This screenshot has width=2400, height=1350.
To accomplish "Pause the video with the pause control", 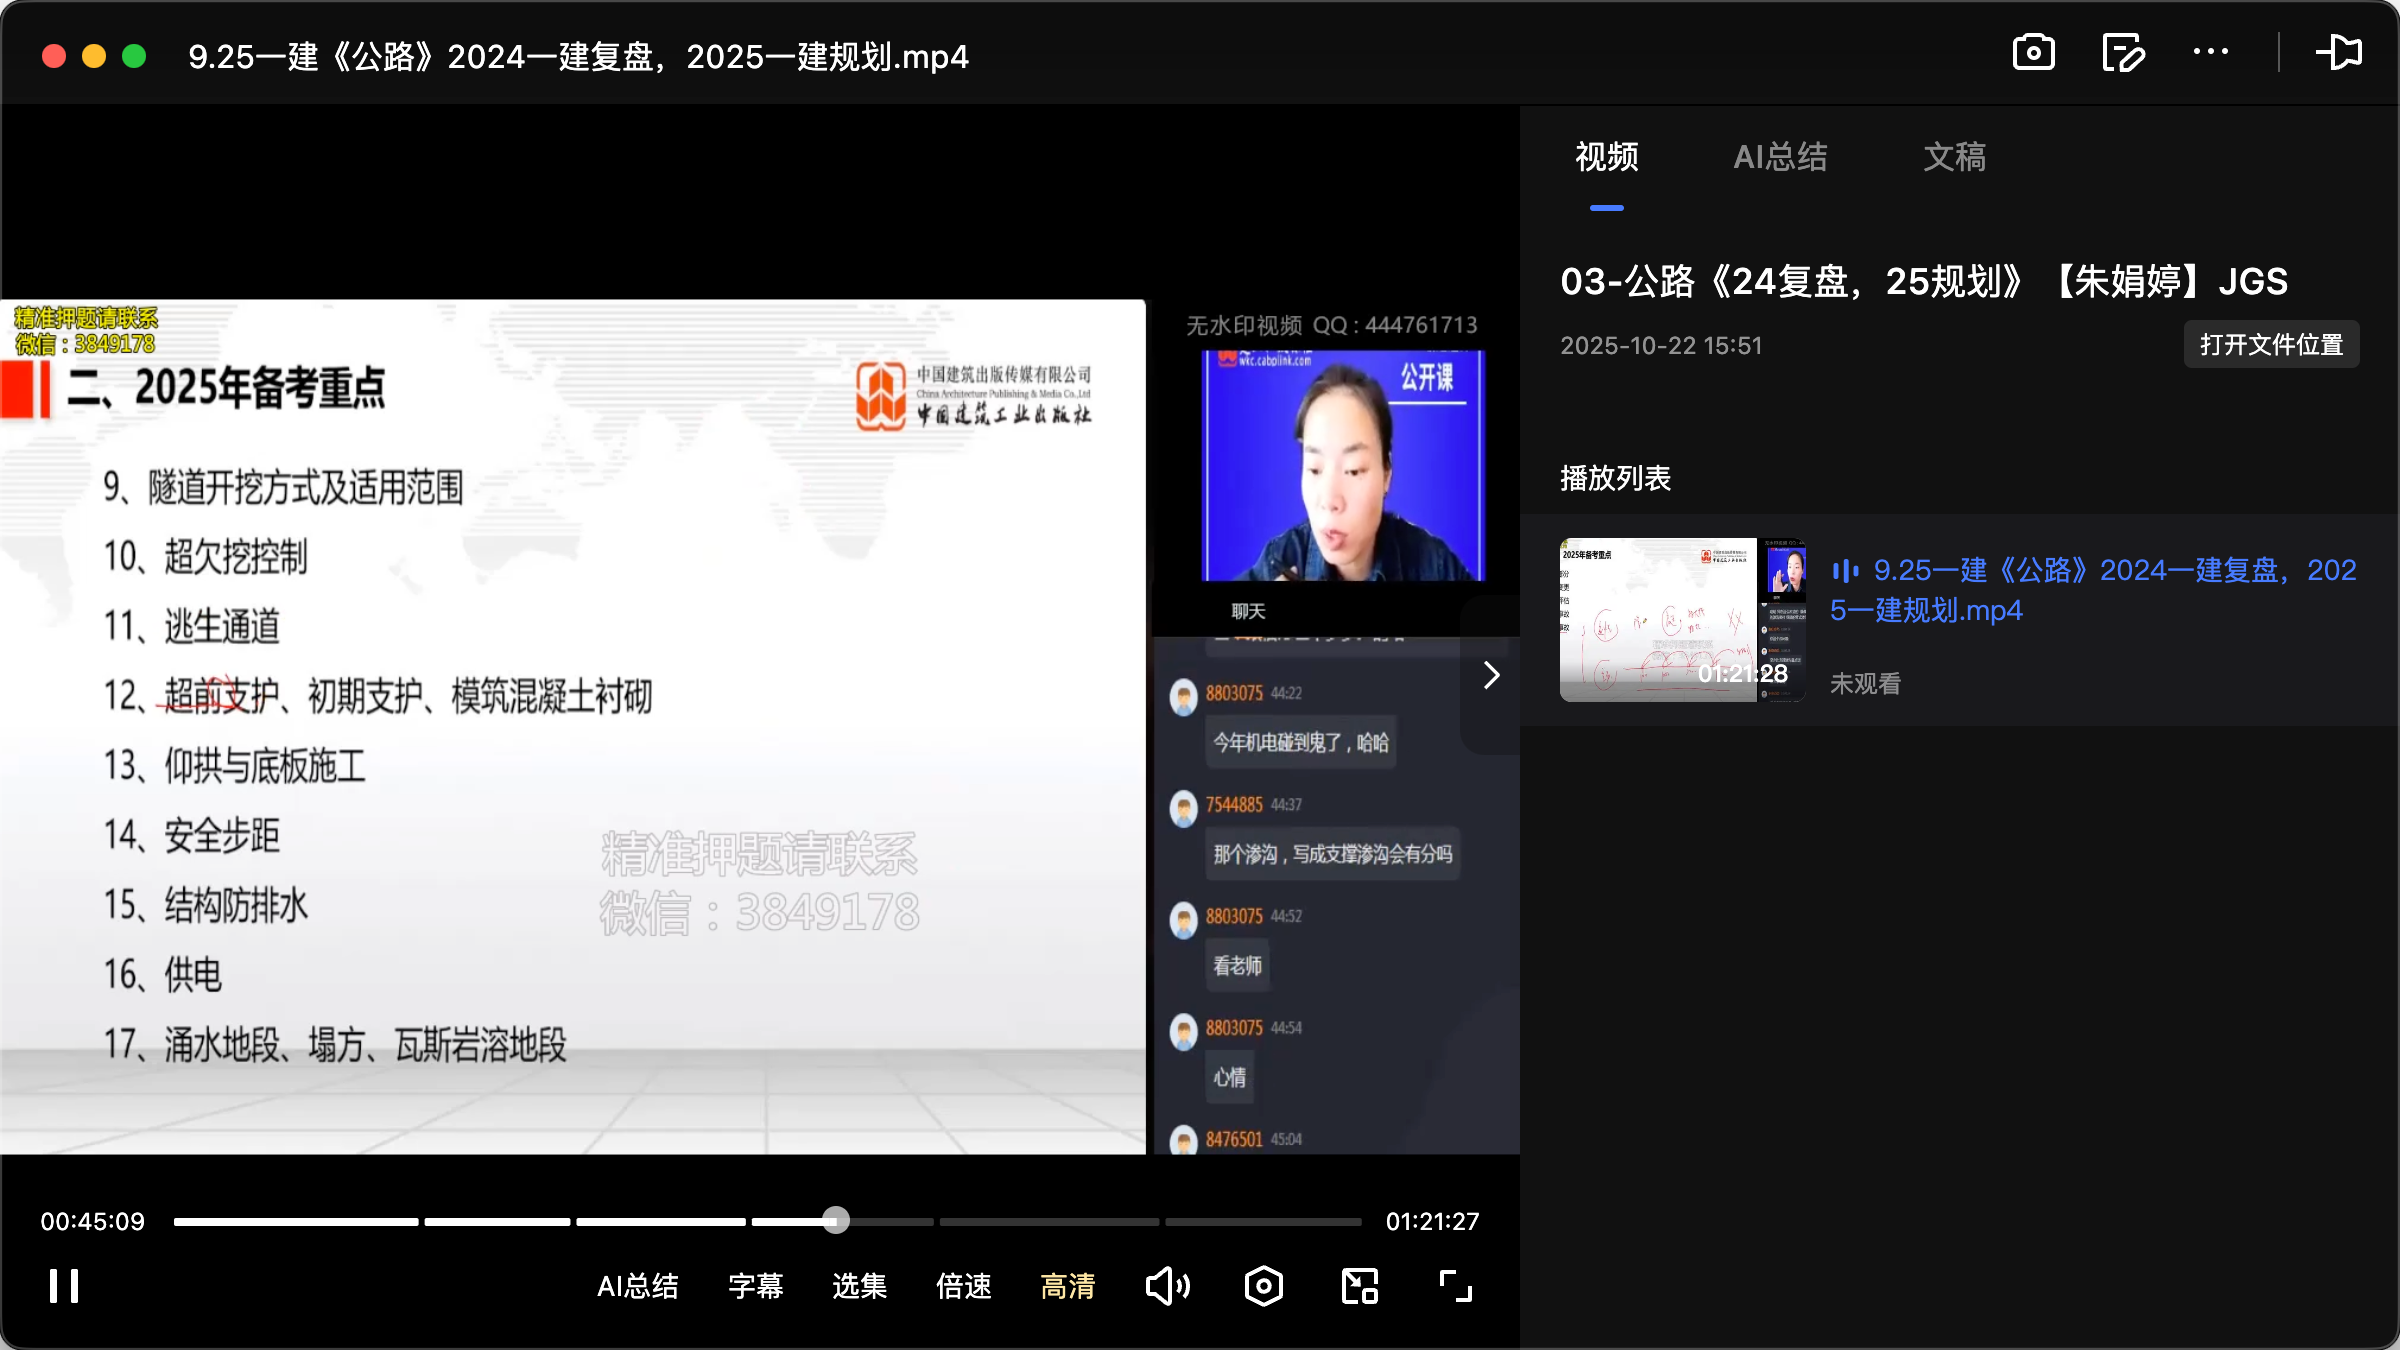I will (62, 1287).
